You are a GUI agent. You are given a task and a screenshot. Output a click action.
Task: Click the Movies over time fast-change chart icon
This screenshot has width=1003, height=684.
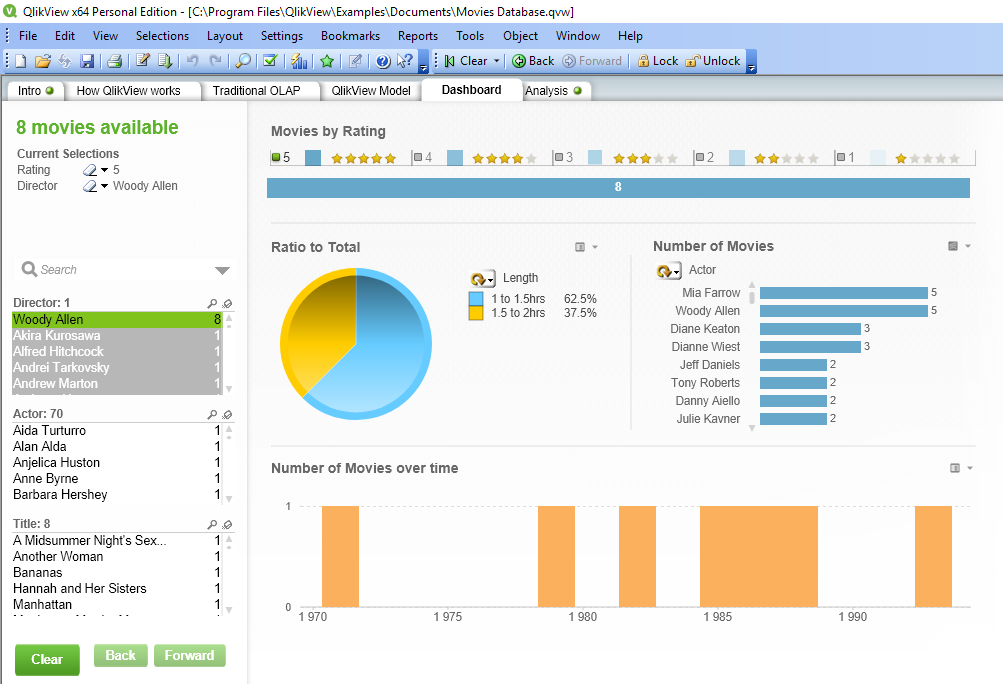pyautogui.click(x=955, y=468)
